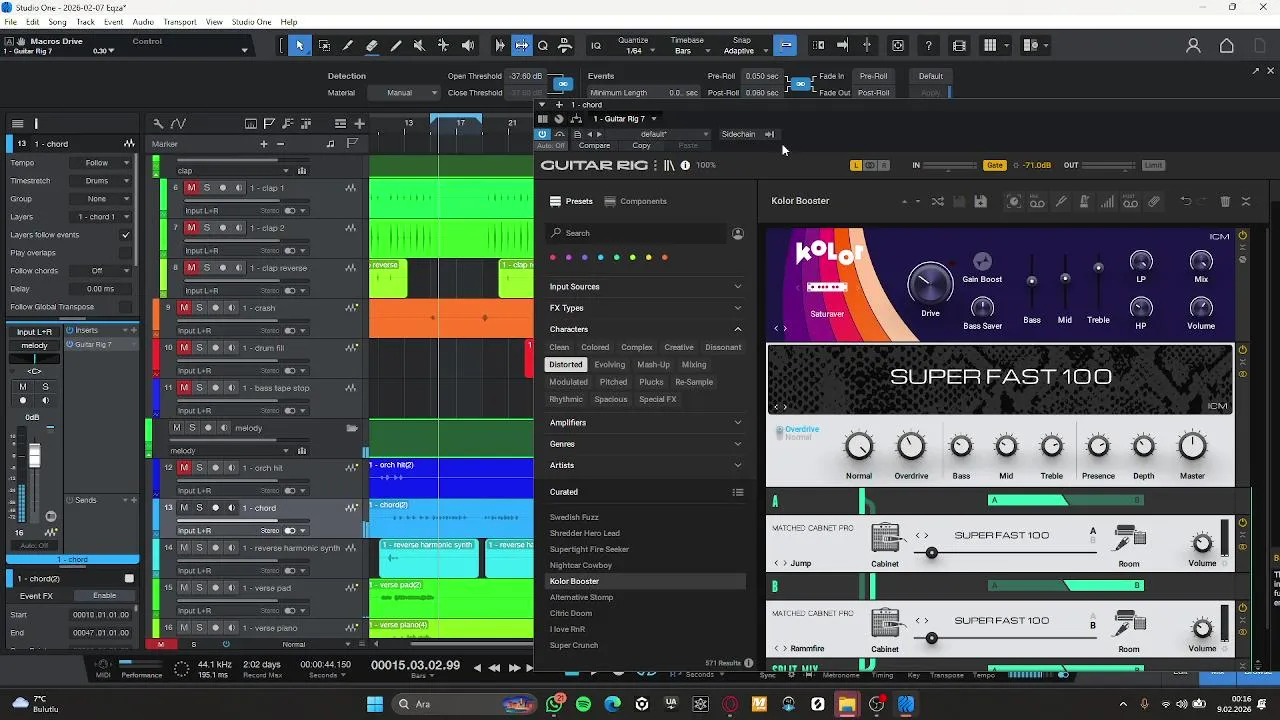Open the Material Manual dropdown
The height and width of the screenshot is (720, 1280).
406,93
